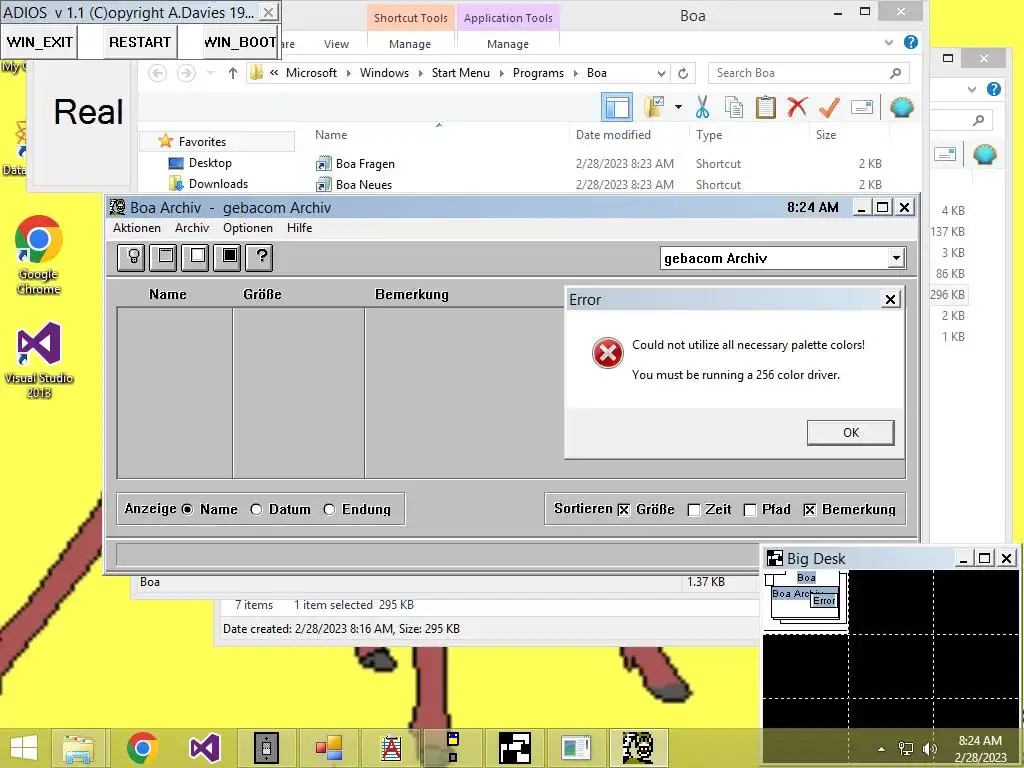This screenshot has height=768, width=1024.
Task: Expand the ribbon chevron in the background Explorer window
Action: click(972, 89)
